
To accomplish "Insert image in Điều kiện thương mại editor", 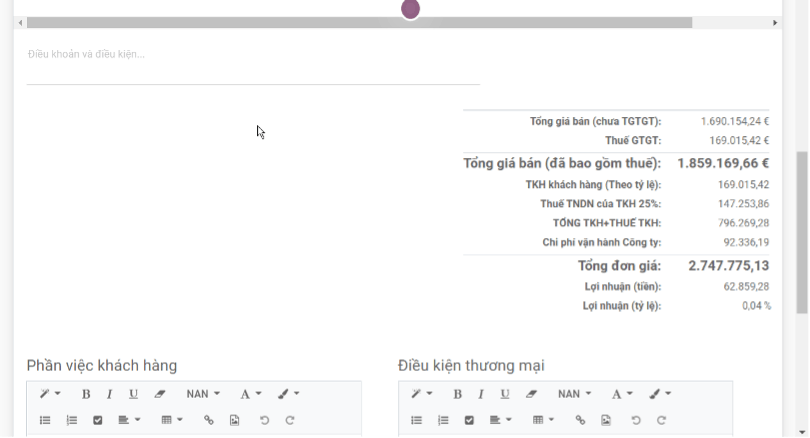I will [x=606, y=420].
